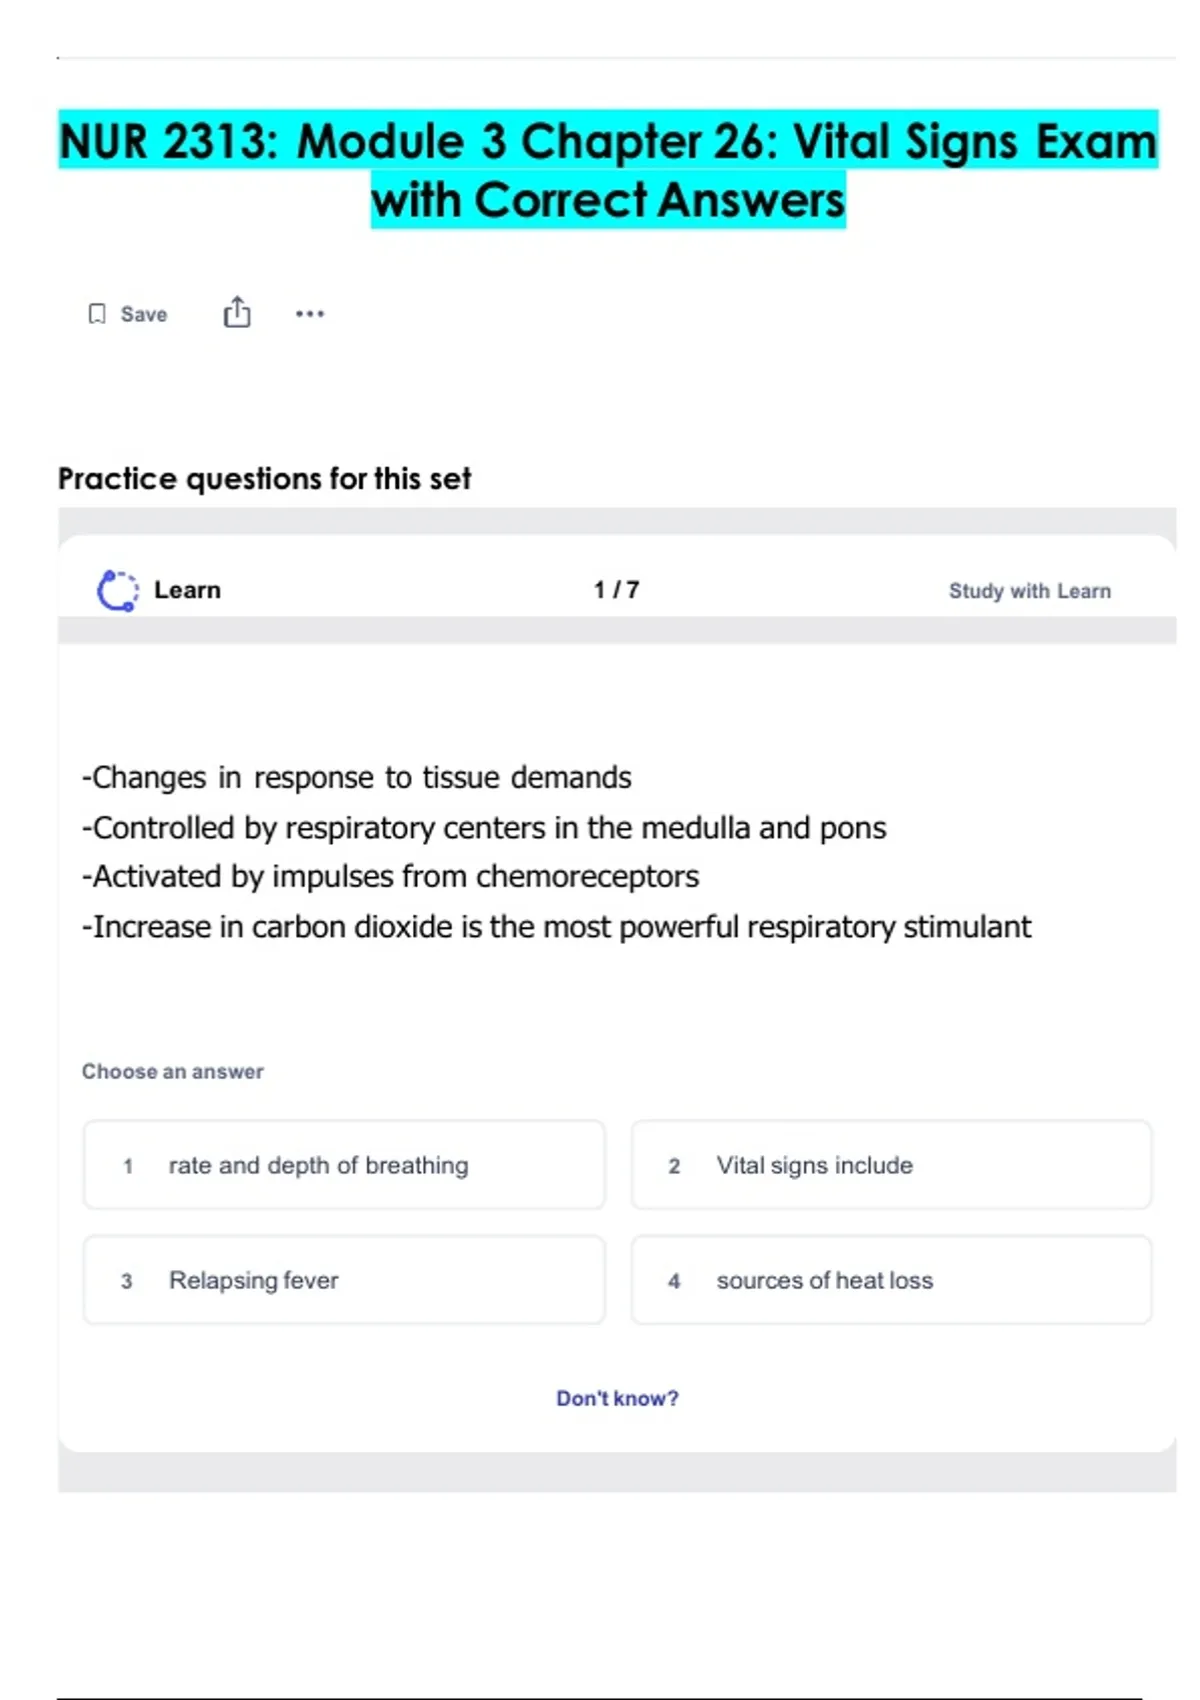Click the highlighted NUR 2313 exam title
This screenshot has width=1200, height=1700.
point(608,170)
